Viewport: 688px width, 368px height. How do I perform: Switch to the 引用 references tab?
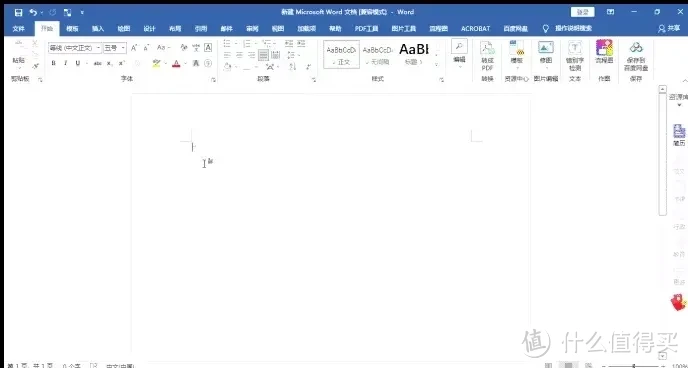[201, 29]
